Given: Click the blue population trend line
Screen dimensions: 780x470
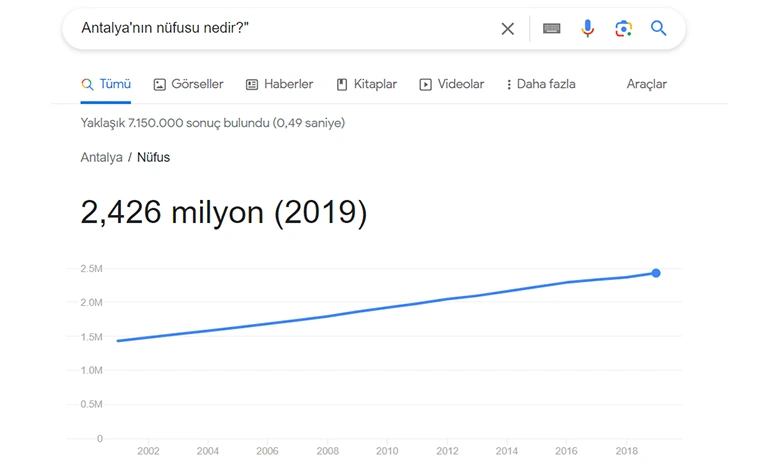Looking at the screenshot, I should (387, 308).
